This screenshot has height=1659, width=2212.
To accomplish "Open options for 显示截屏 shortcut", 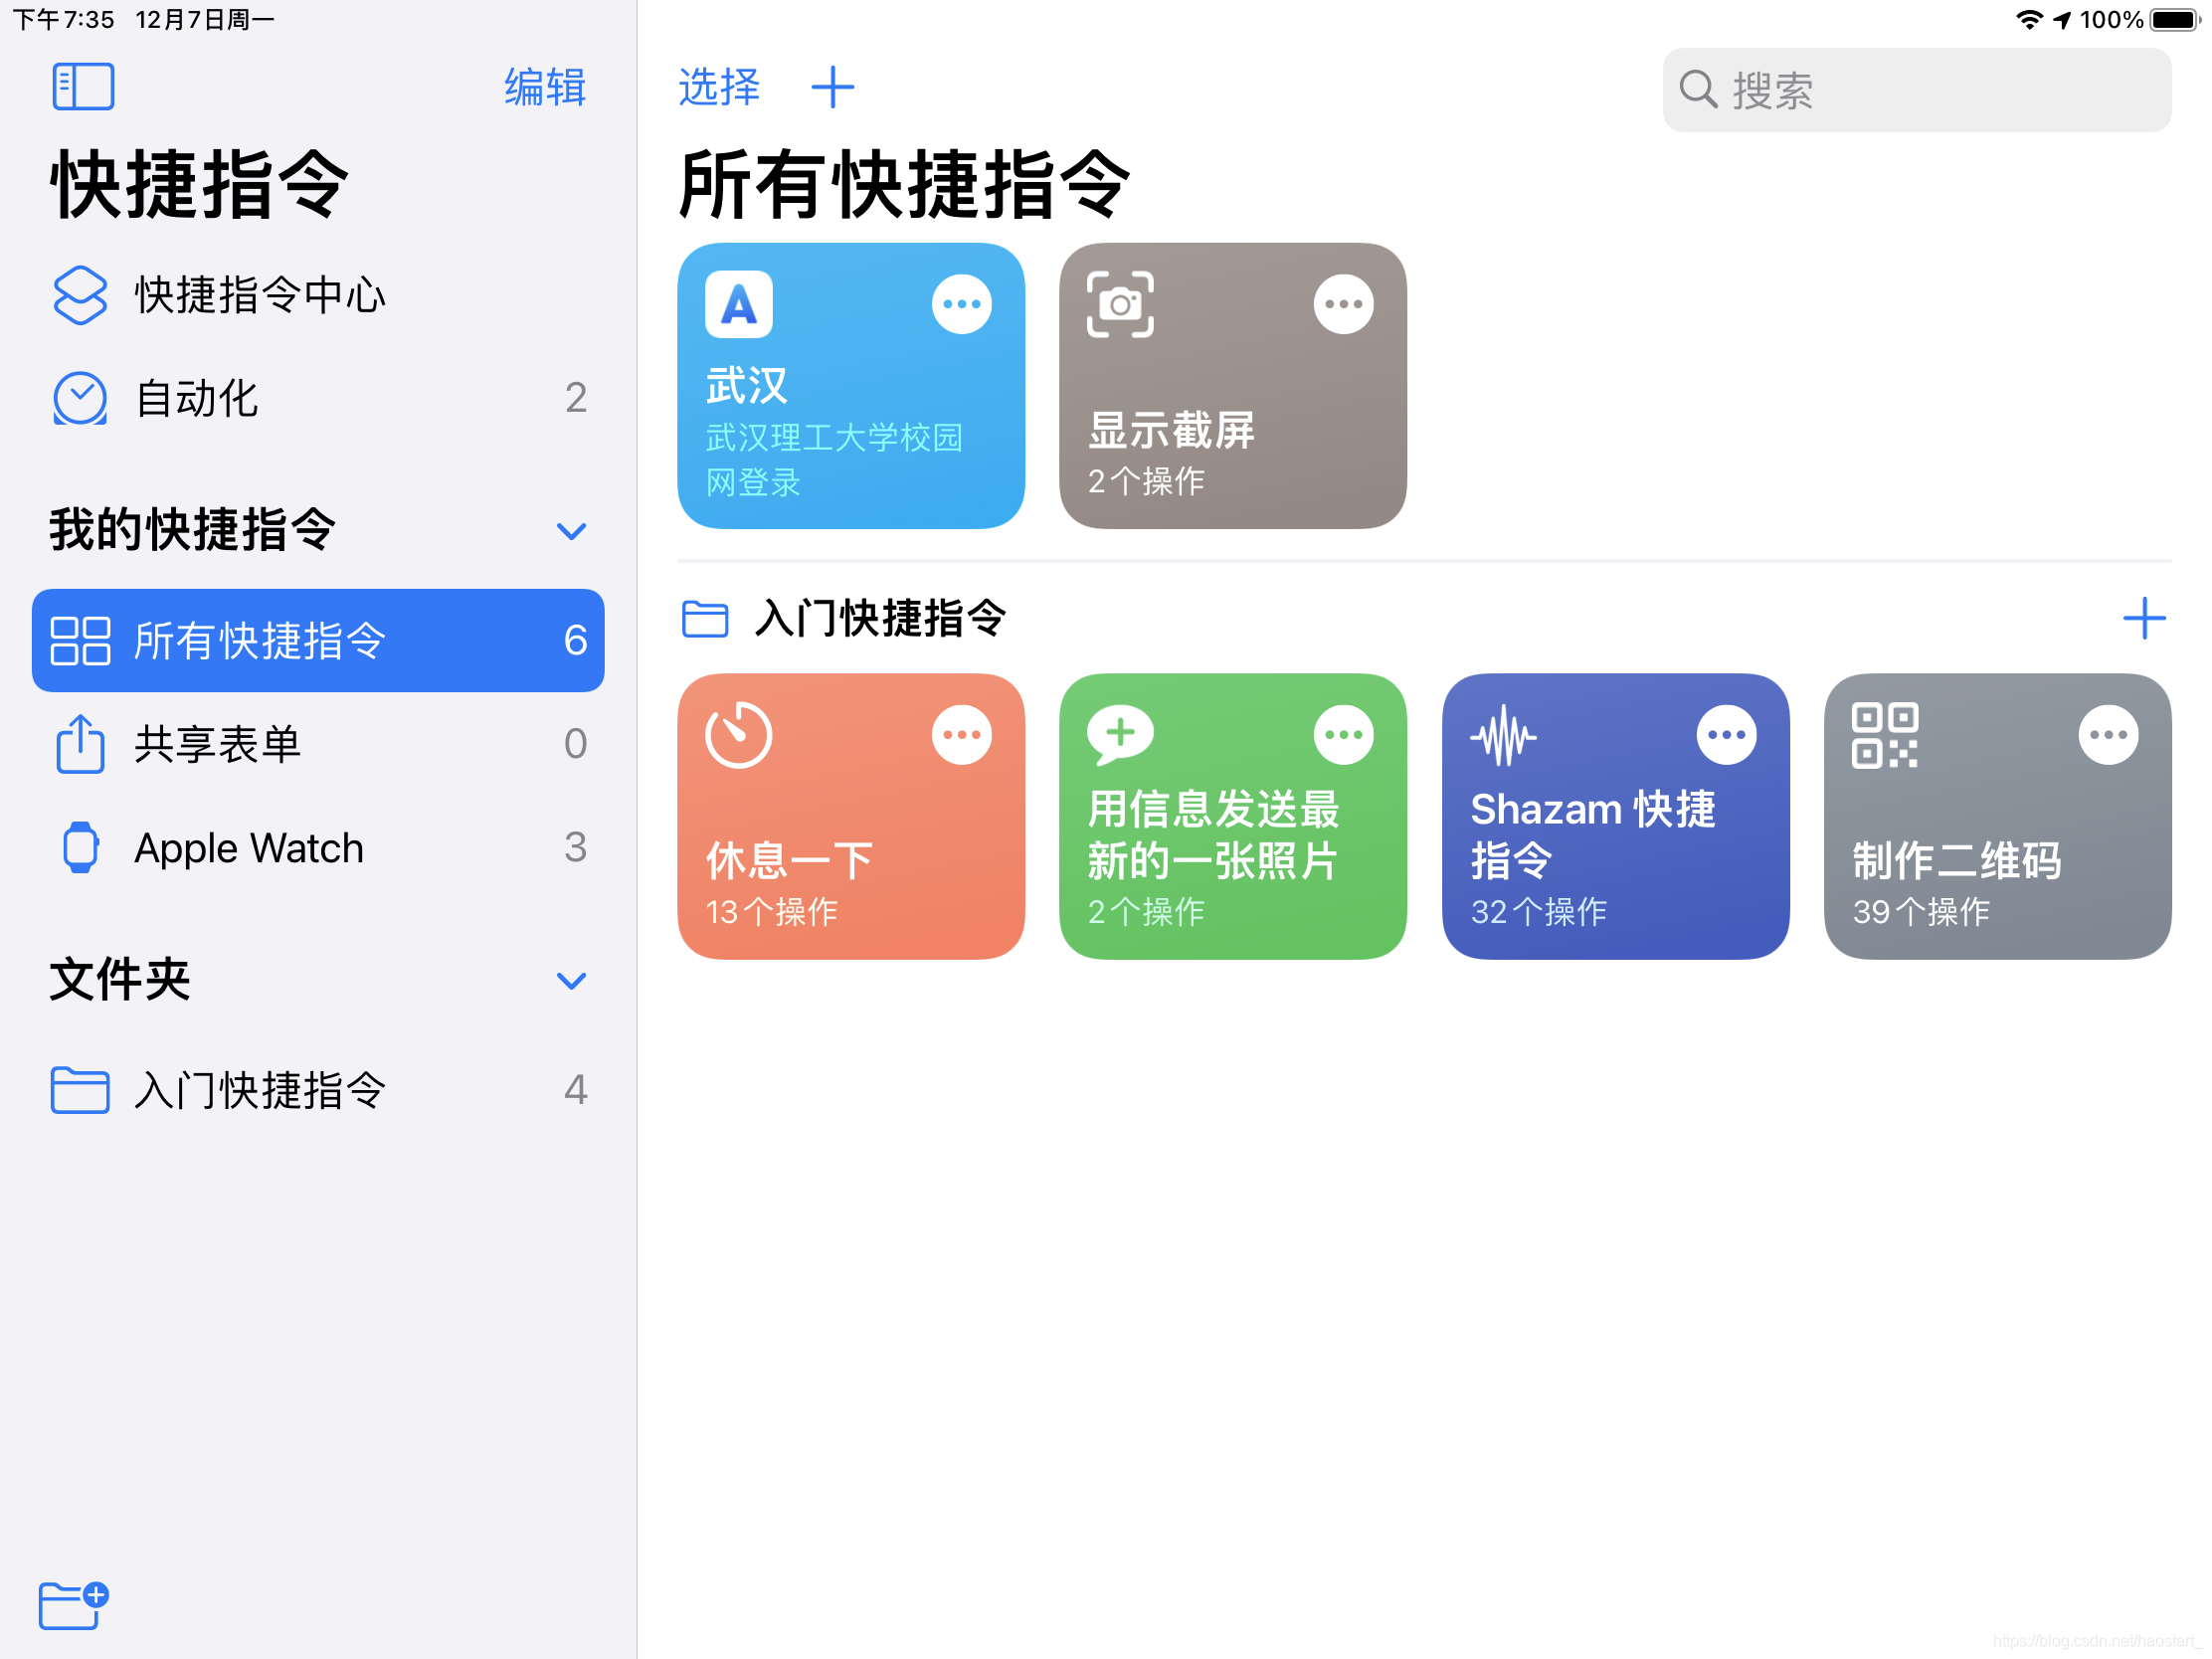I will pos(1343,304).
